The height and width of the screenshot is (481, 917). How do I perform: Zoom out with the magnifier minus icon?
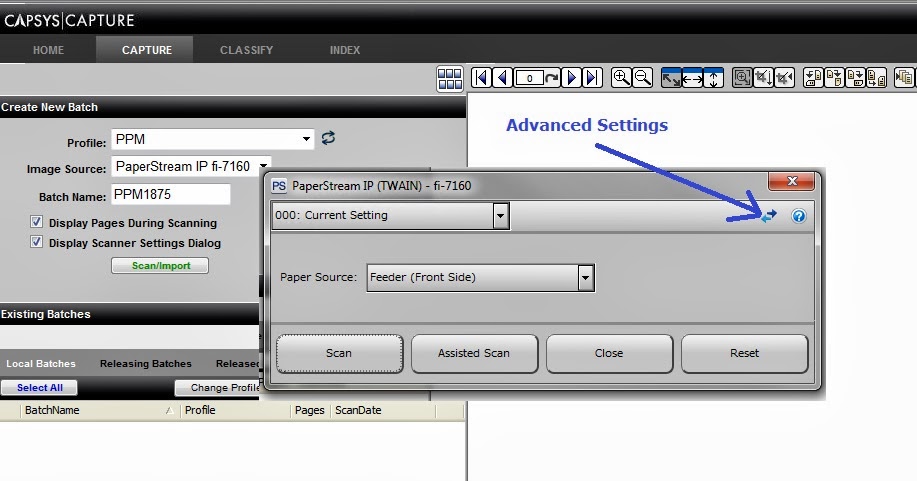pyautogui.click(x=643, y=78)
